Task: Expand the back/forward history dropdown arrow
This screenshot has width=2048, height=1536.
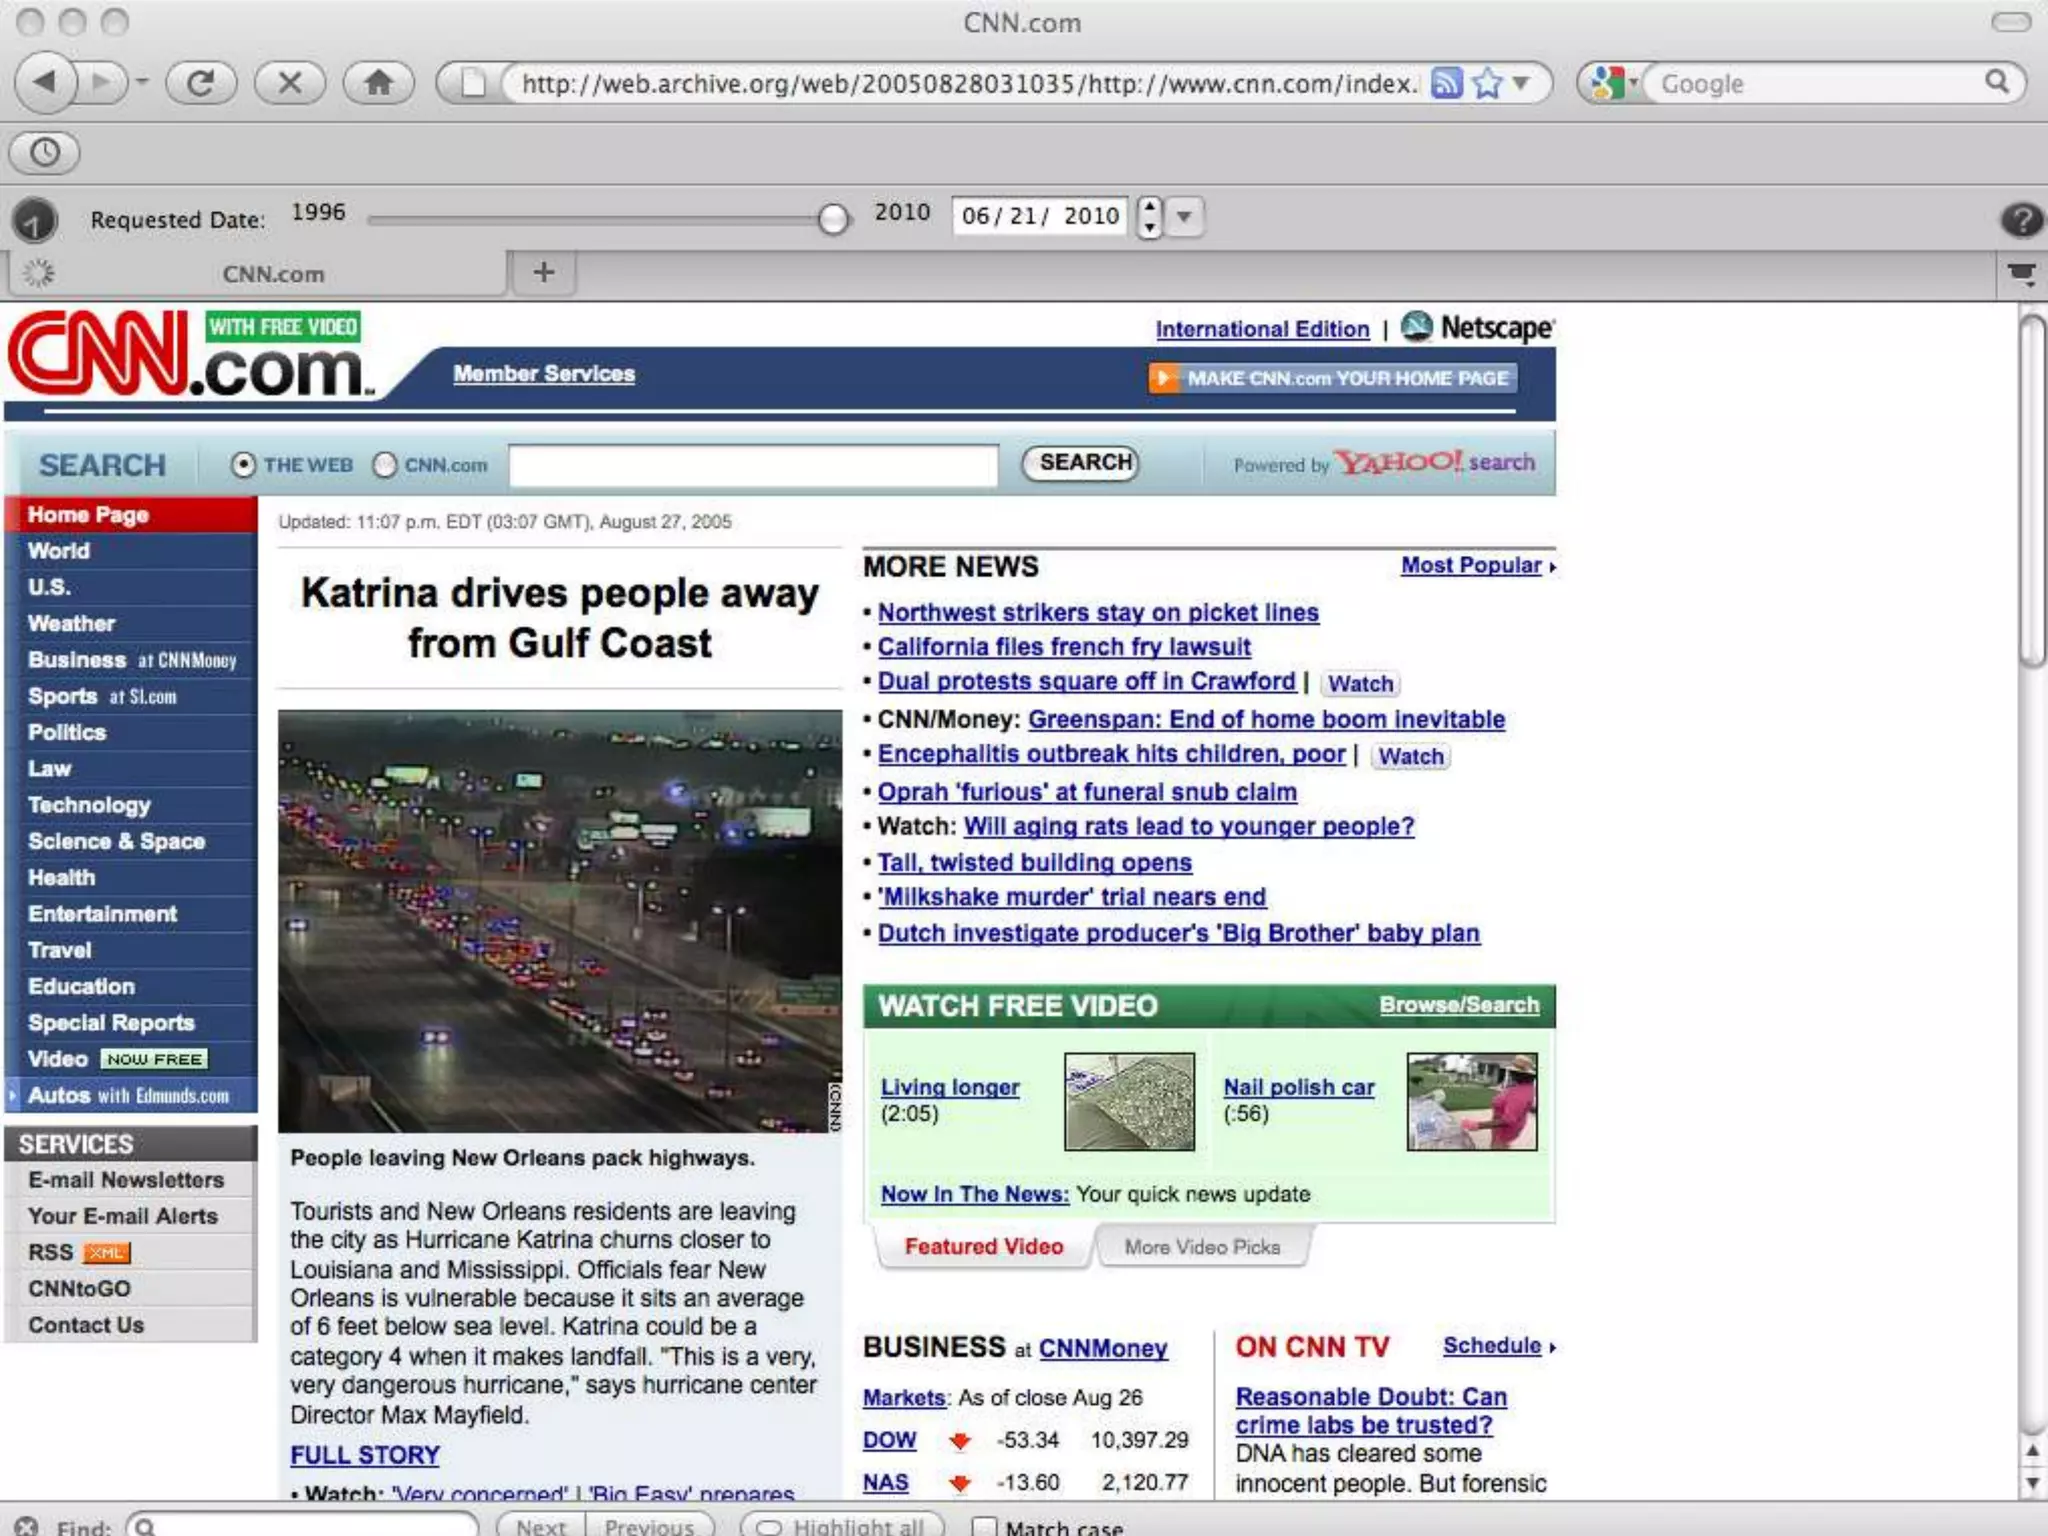Action: pyautogui.click(x=142, y=82)
